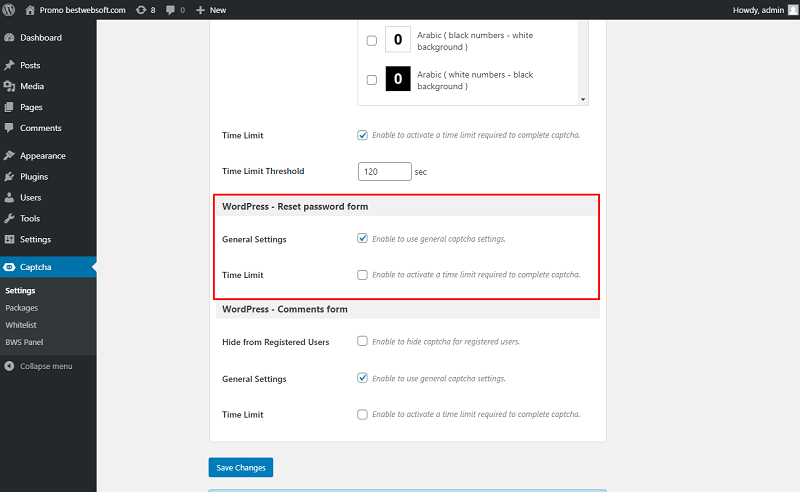The image size is (800, 492).
Task: Click the Posts pin icon
Action: pyautogui.click(x=9, y=65)
